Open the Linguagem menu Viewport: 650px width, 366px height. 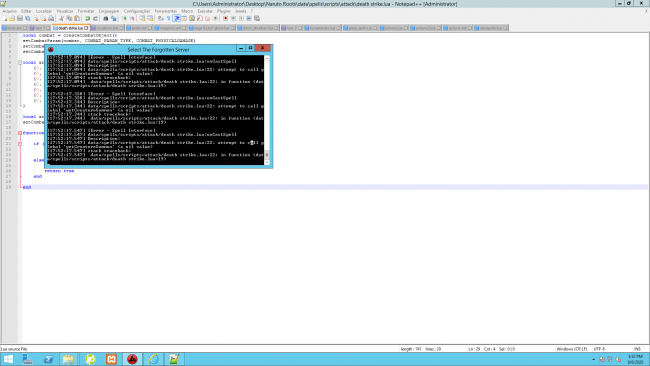pyautogui.click(x=109, y=11)
